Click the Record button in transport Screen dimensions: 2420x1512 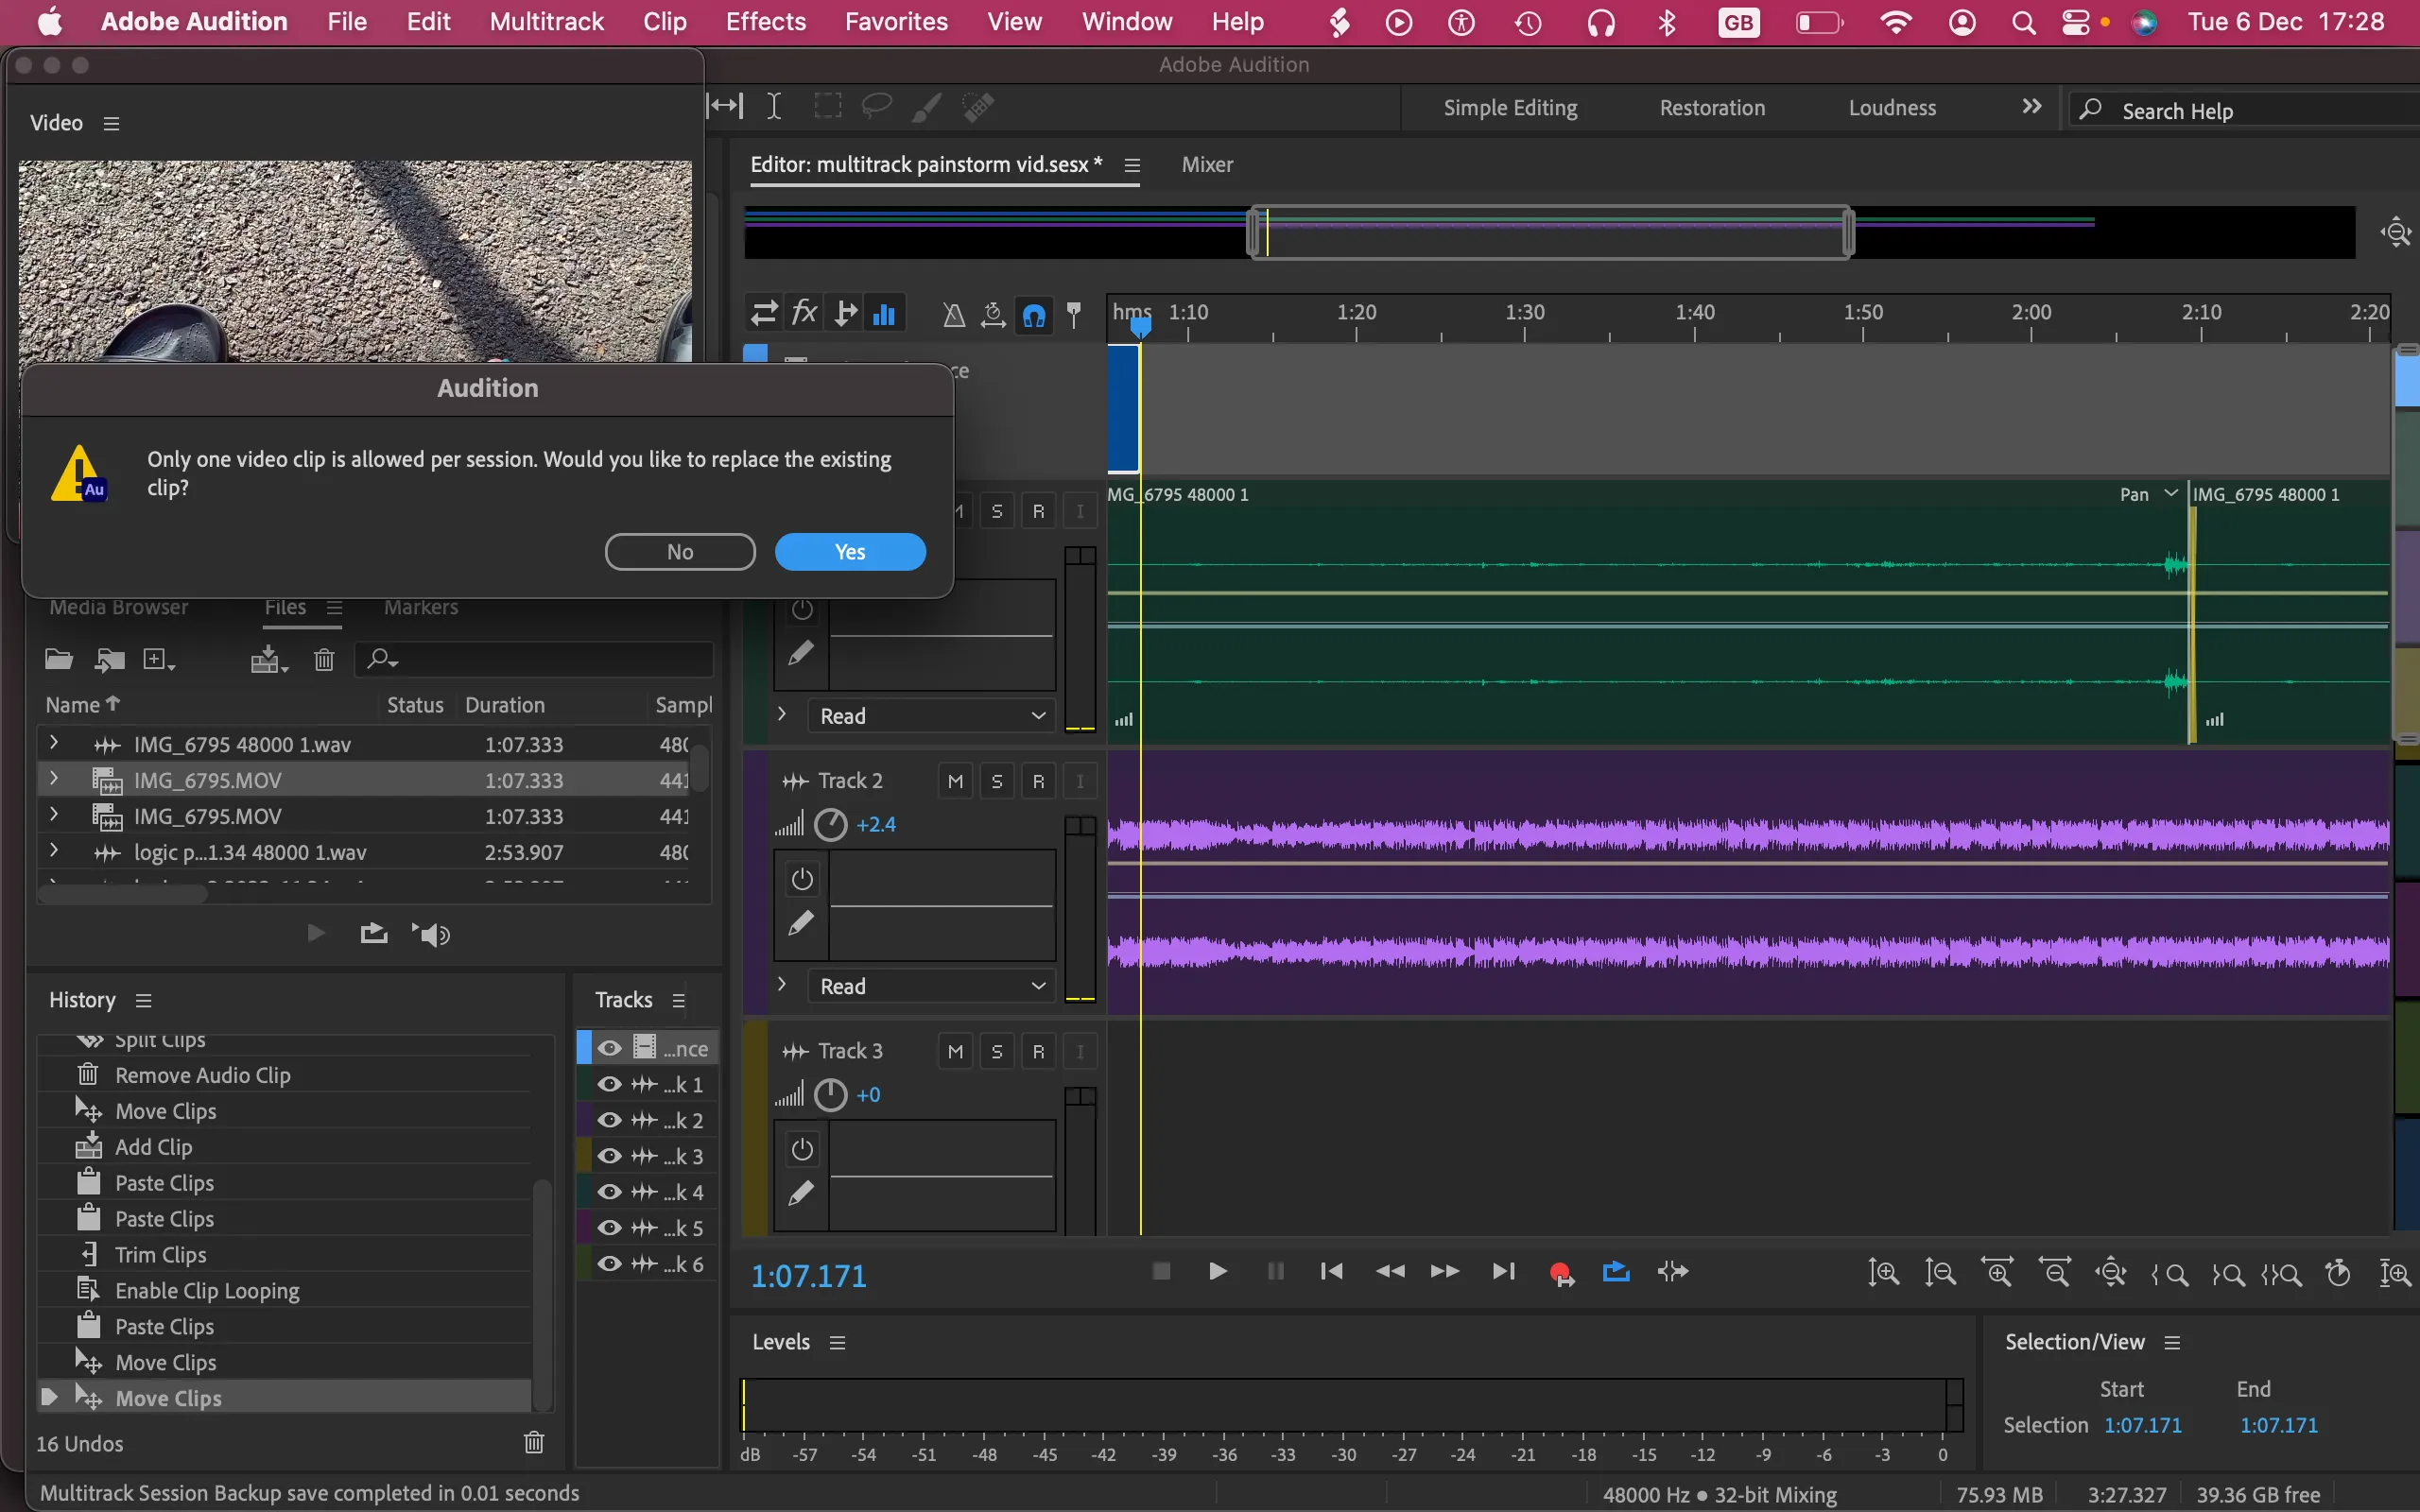click(x=1560, y=1272)
